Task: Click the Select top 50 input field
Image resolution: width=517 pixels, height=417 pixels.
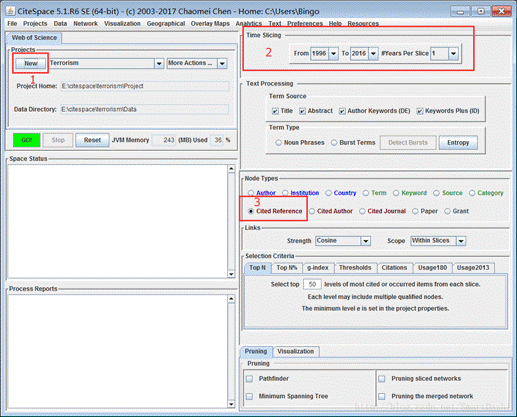Action: (x=312, y=284)
